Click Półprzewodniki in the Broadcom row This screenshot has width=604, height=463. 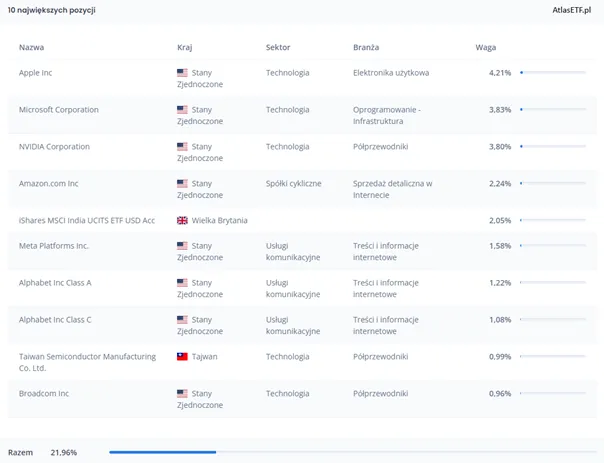point(381,394)
